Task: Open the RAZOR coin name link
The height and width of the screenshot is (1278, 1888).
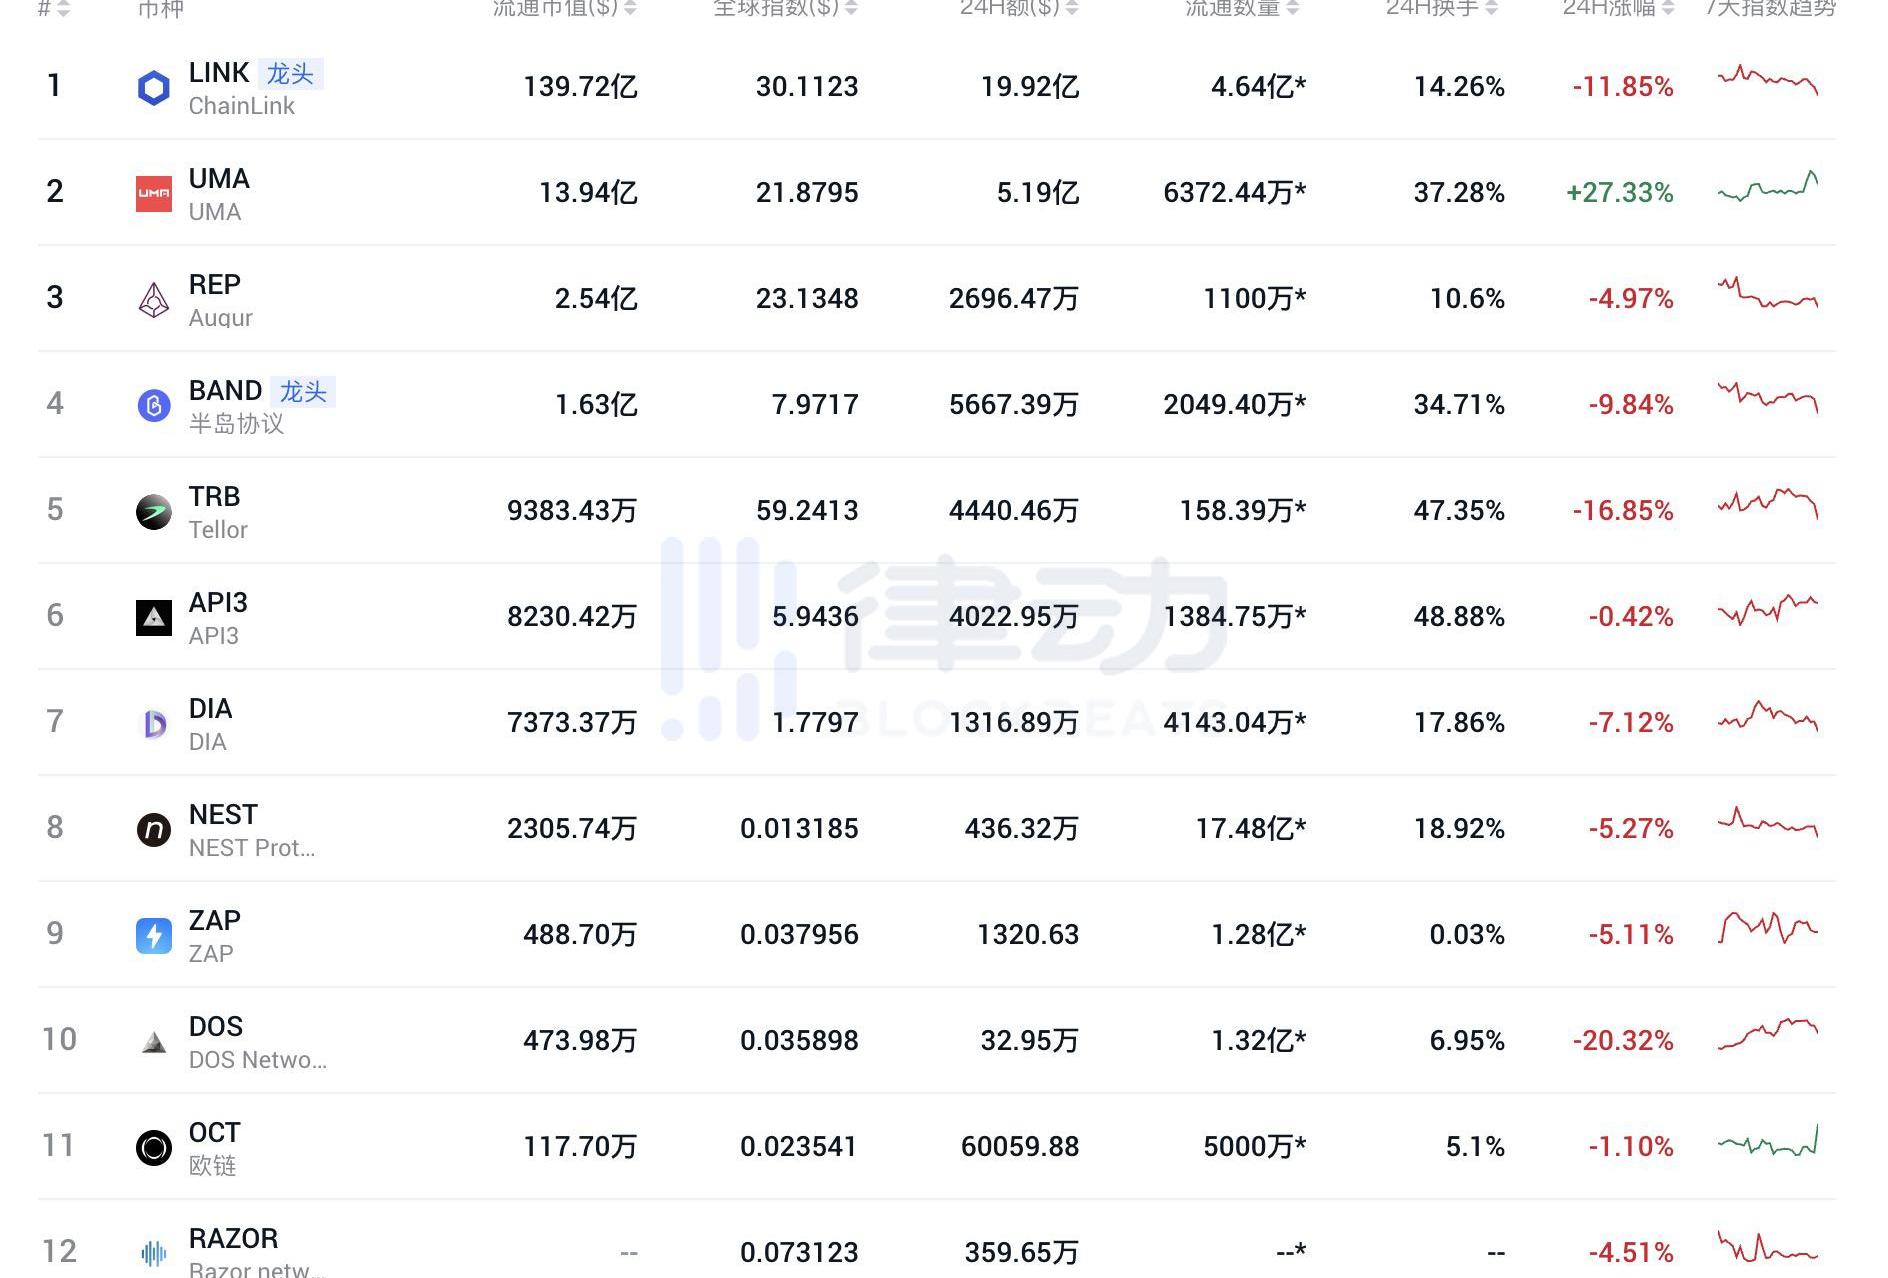Action: tap(233, 1239)
